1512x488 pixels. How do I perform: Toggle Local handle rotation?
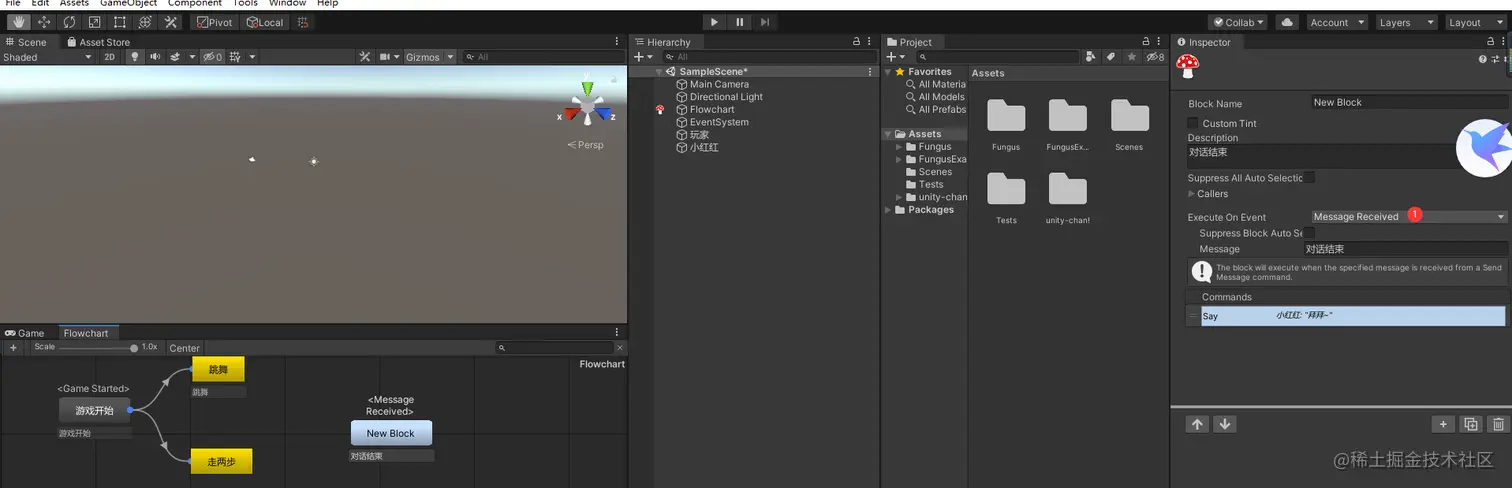point(265,22)
